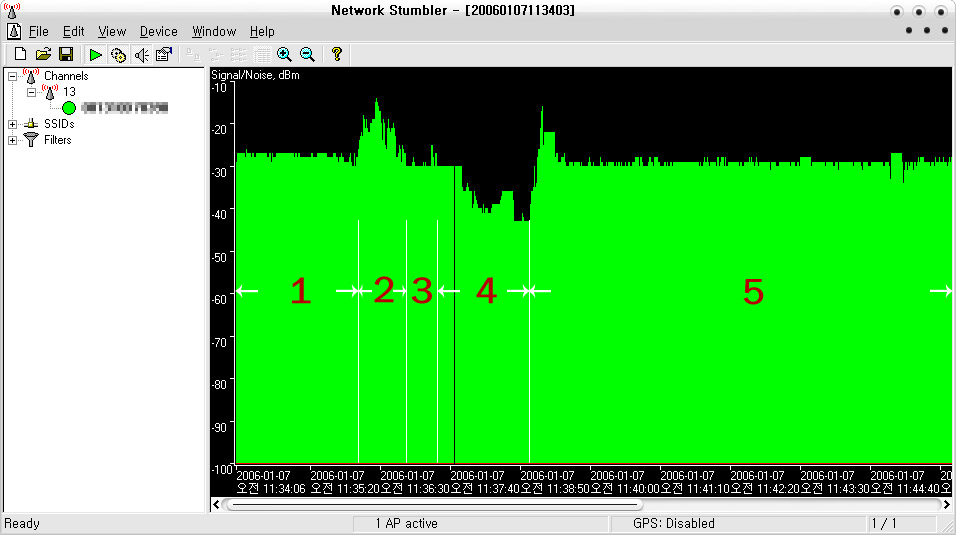Expand the Filters tree node

(12, 140)
